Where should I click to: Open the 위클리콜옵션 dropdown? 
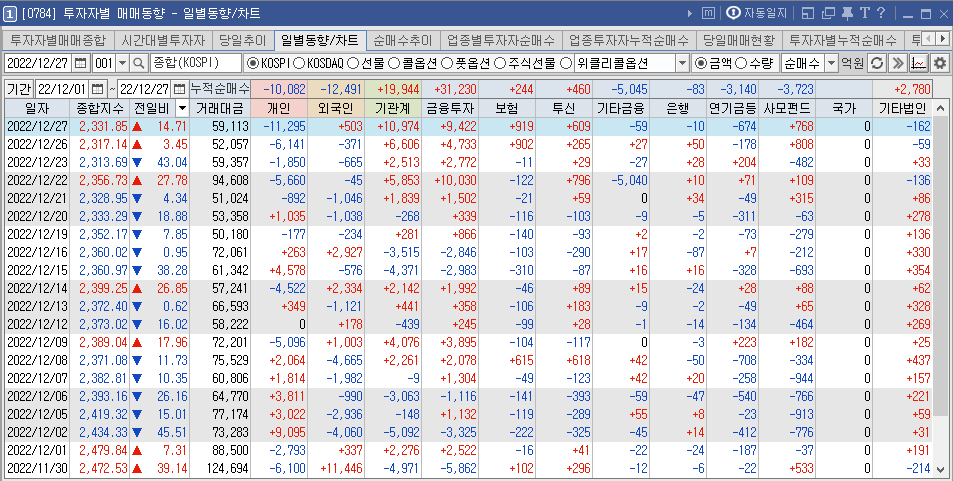click(x=682, y=63)
